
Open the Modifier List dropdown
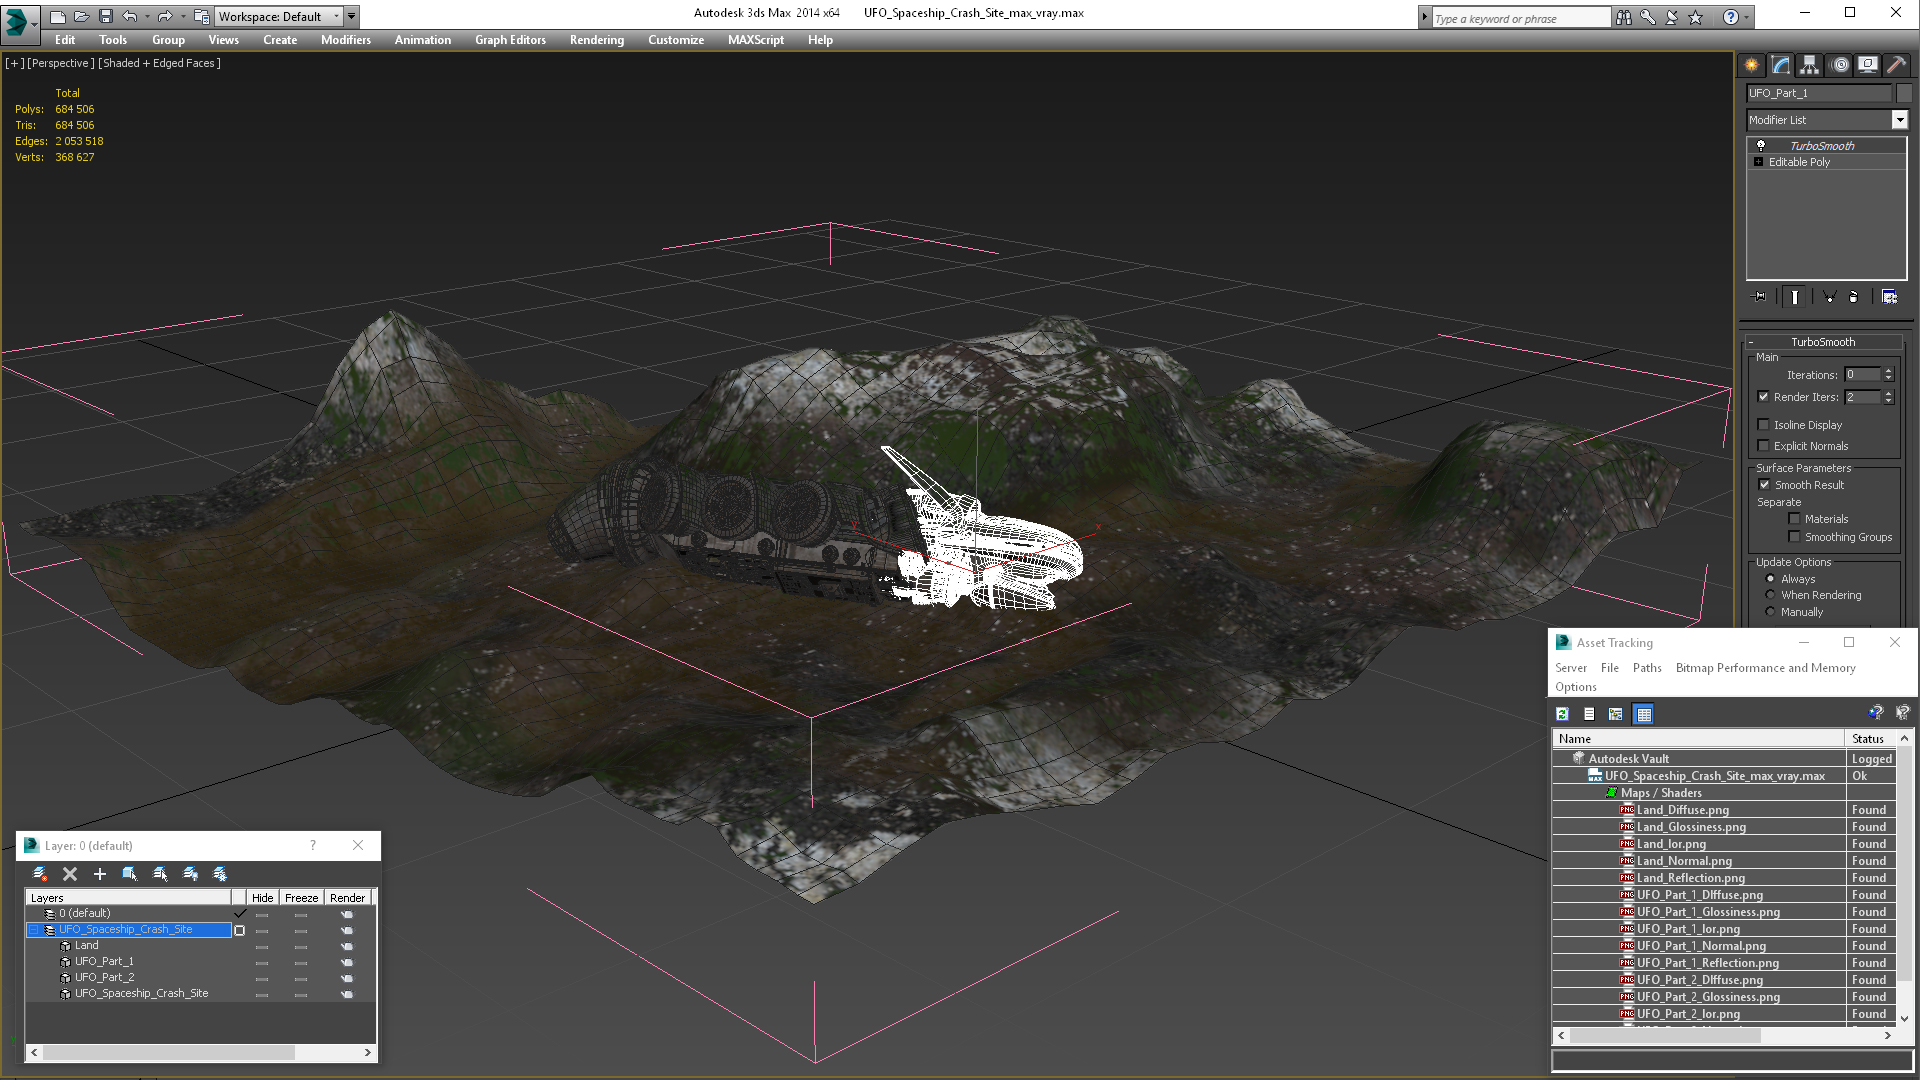click(x=1899, y=120)
